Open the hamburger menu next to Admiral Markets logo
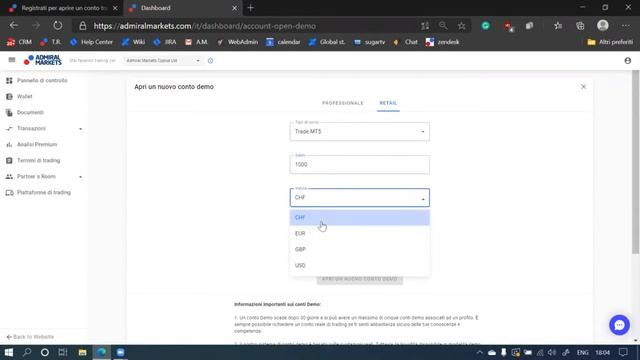This screenshot has width=640, height=360. 12,60
